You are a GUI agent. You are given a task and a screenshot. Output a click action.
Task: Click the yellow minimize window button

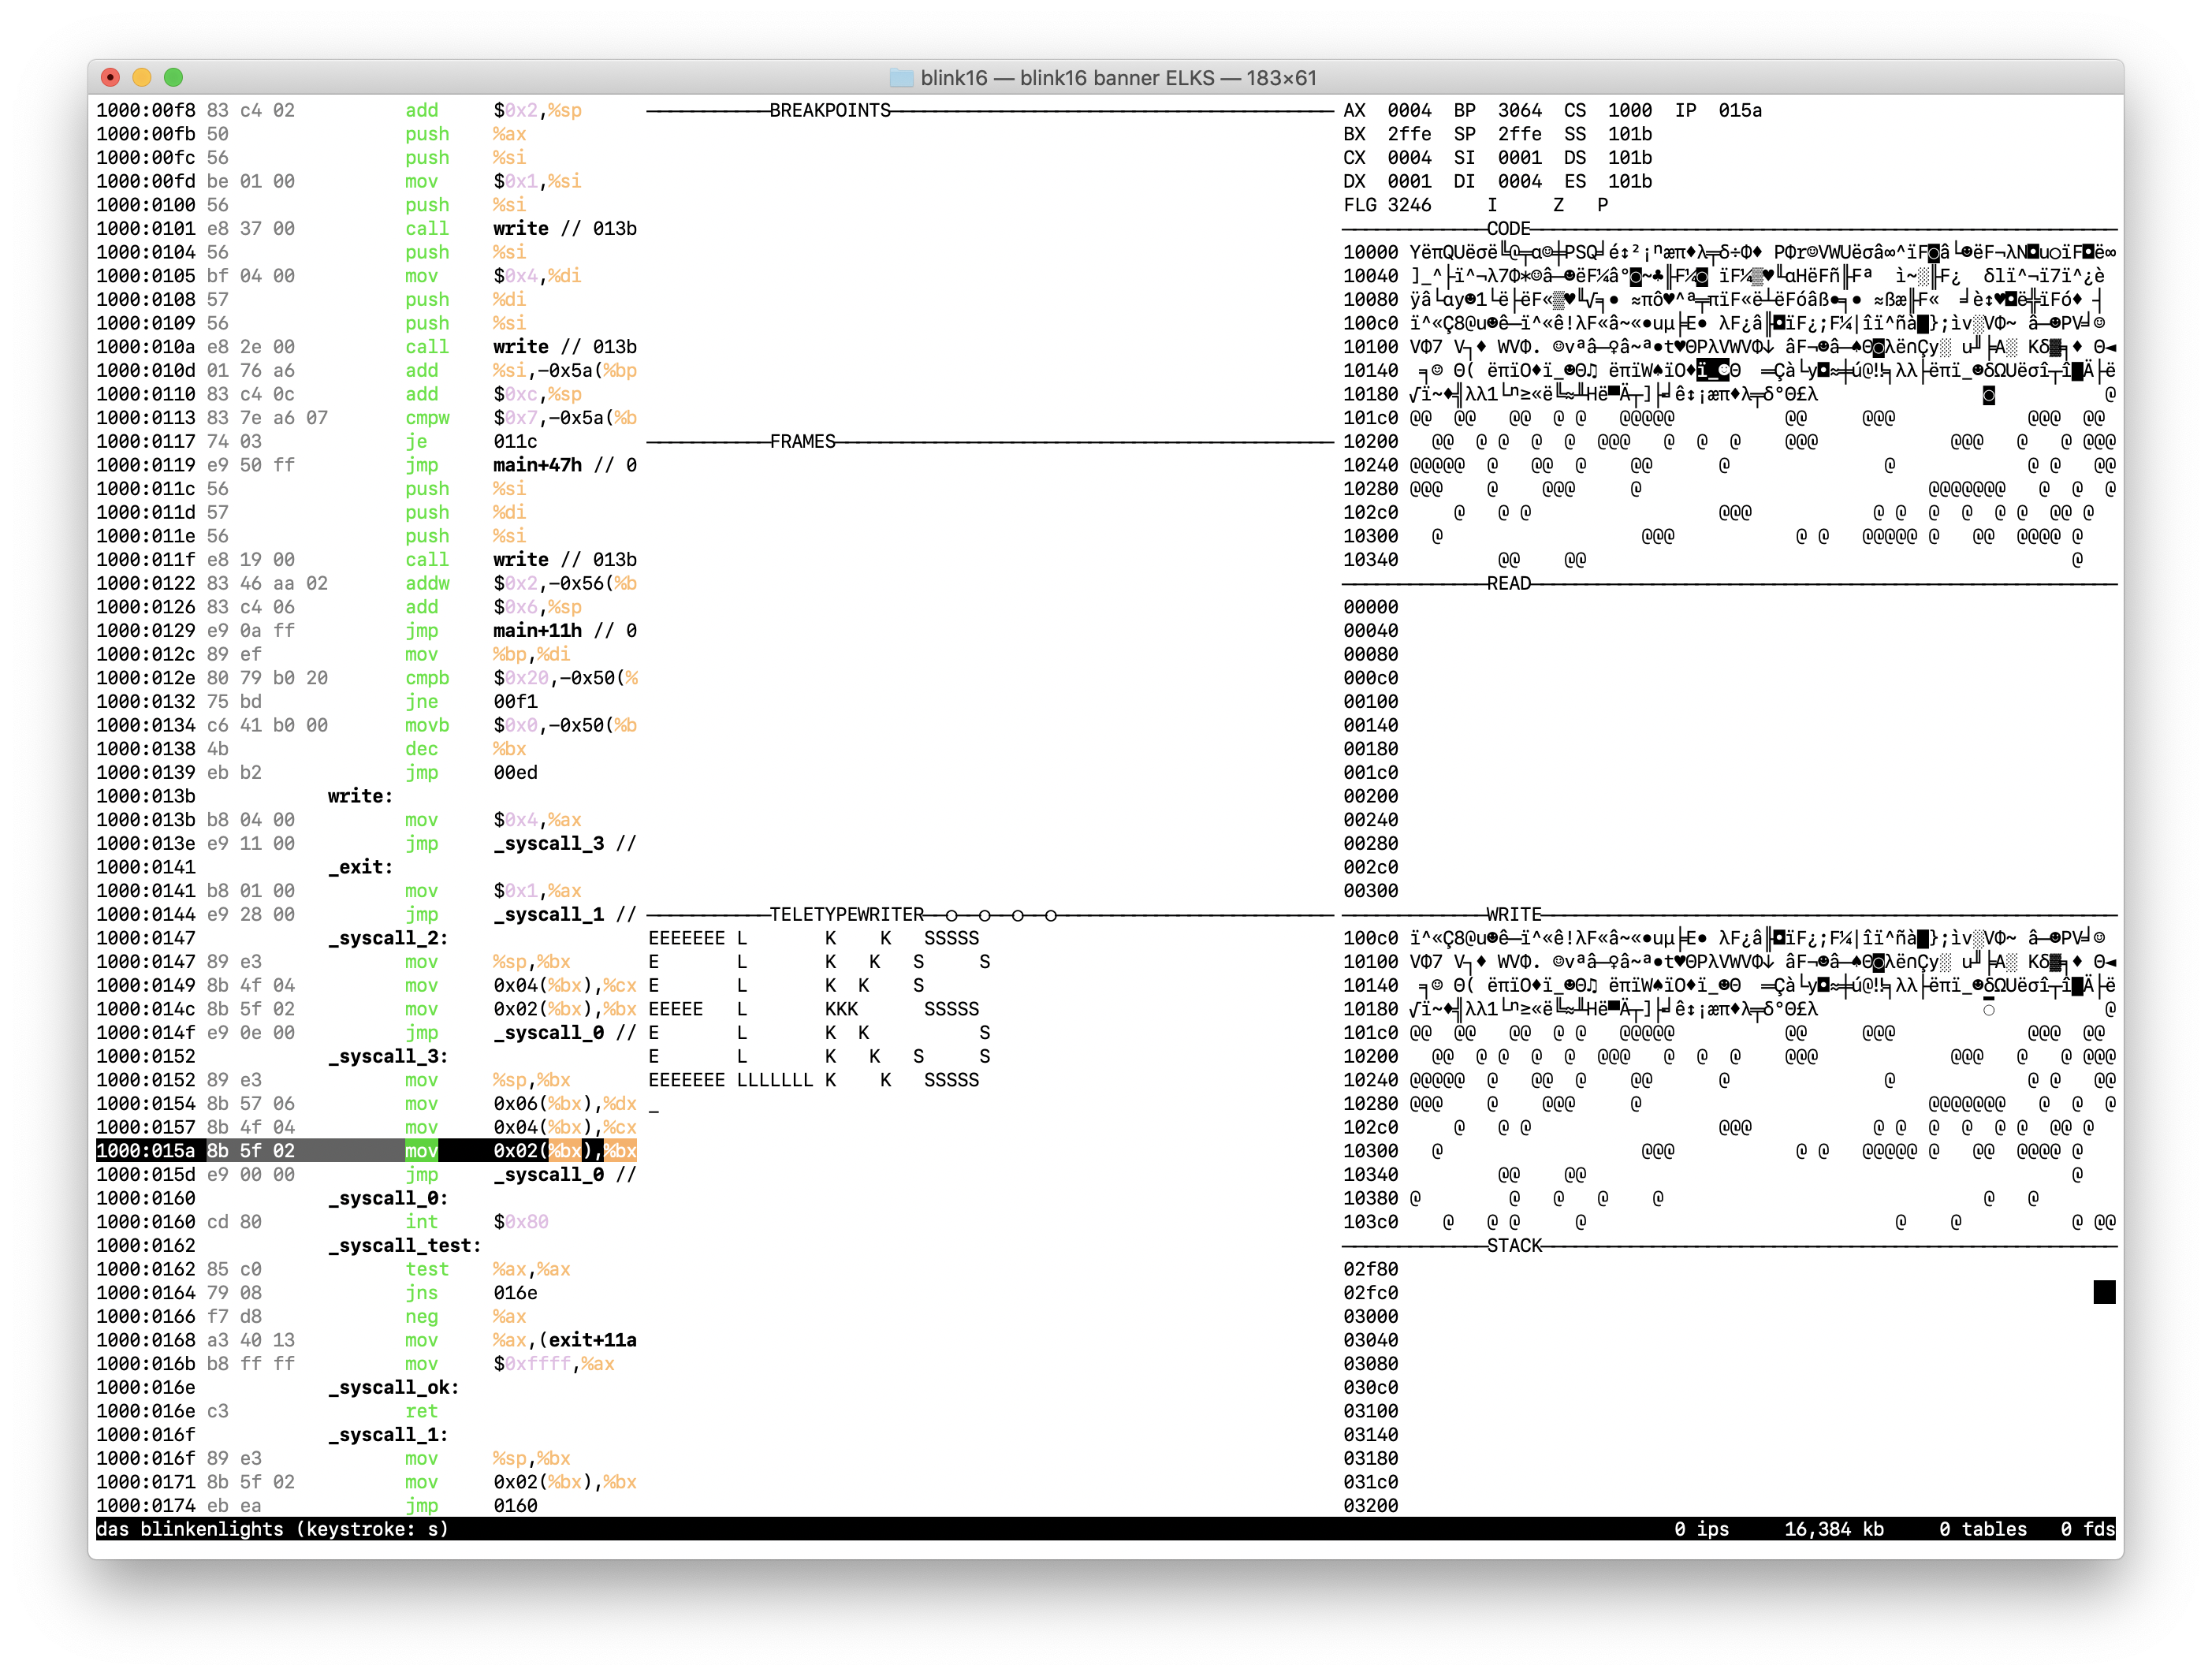tap(142, 77)
